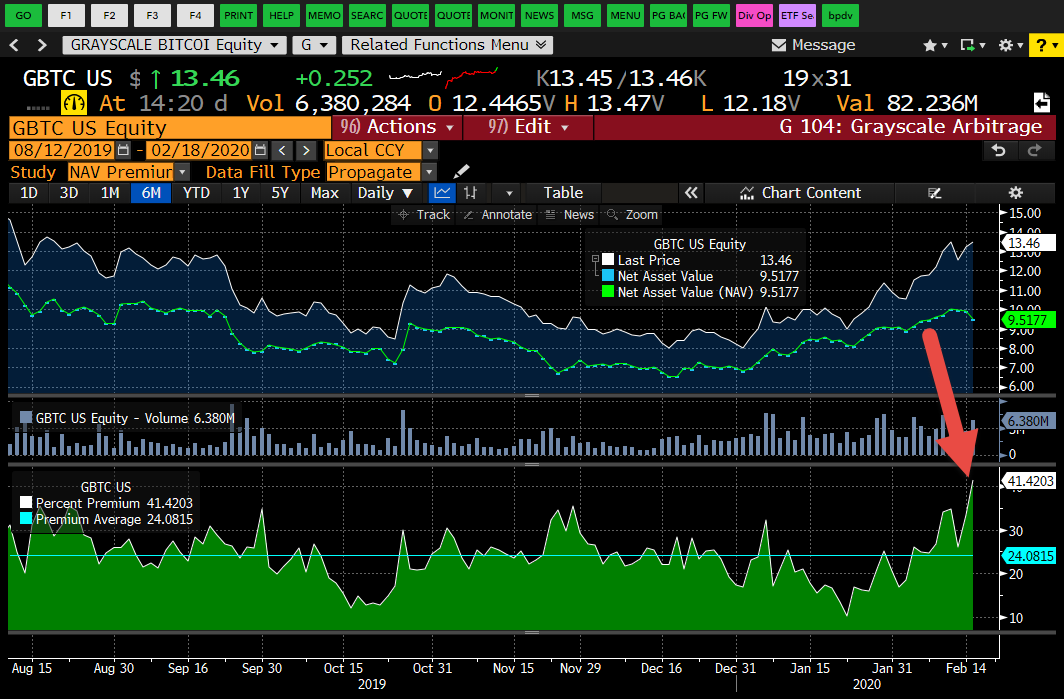Enable the Zoom chart tool

632,215
